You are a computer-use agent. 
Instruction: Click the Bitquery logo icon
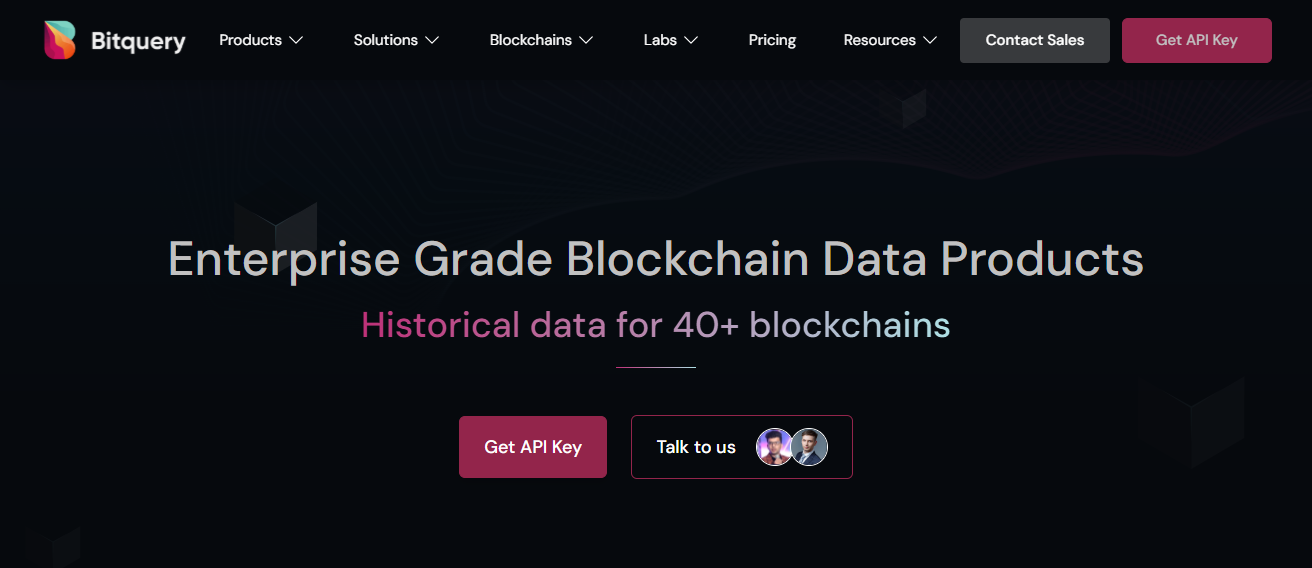point(60,40)
